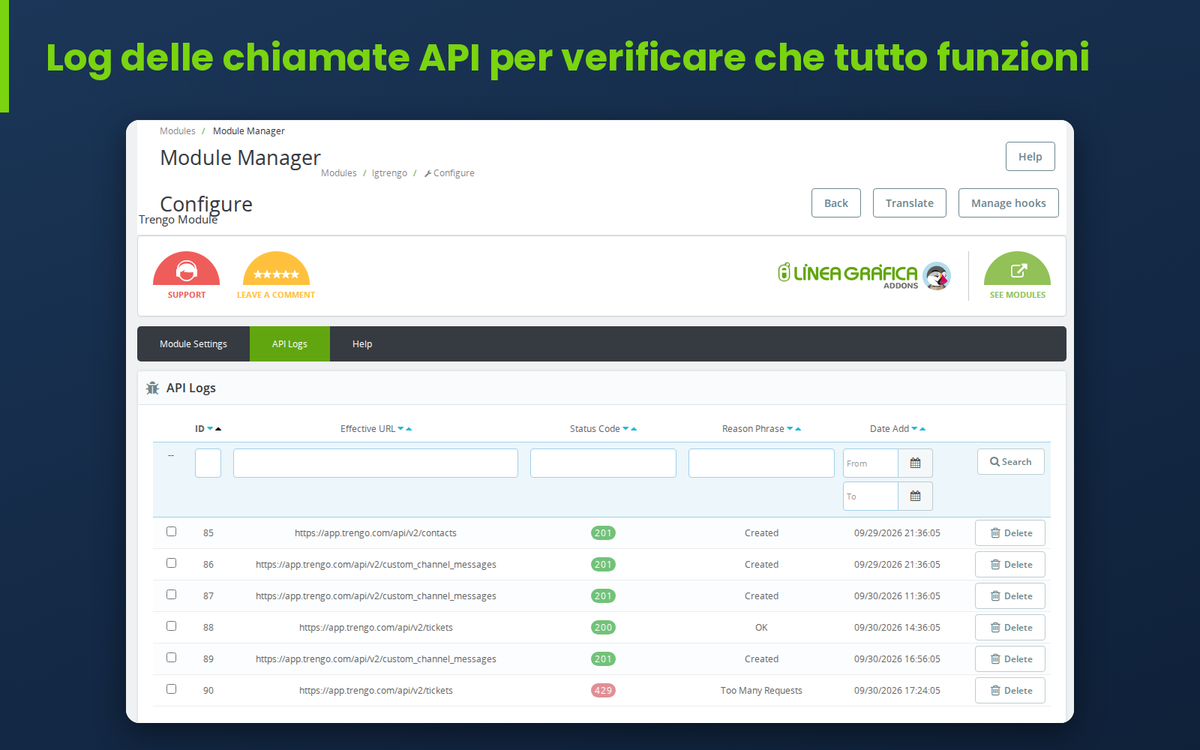Click the Manage hooks button
This screenshot has height=750, width=1200.
click(x=1008, y=203)
